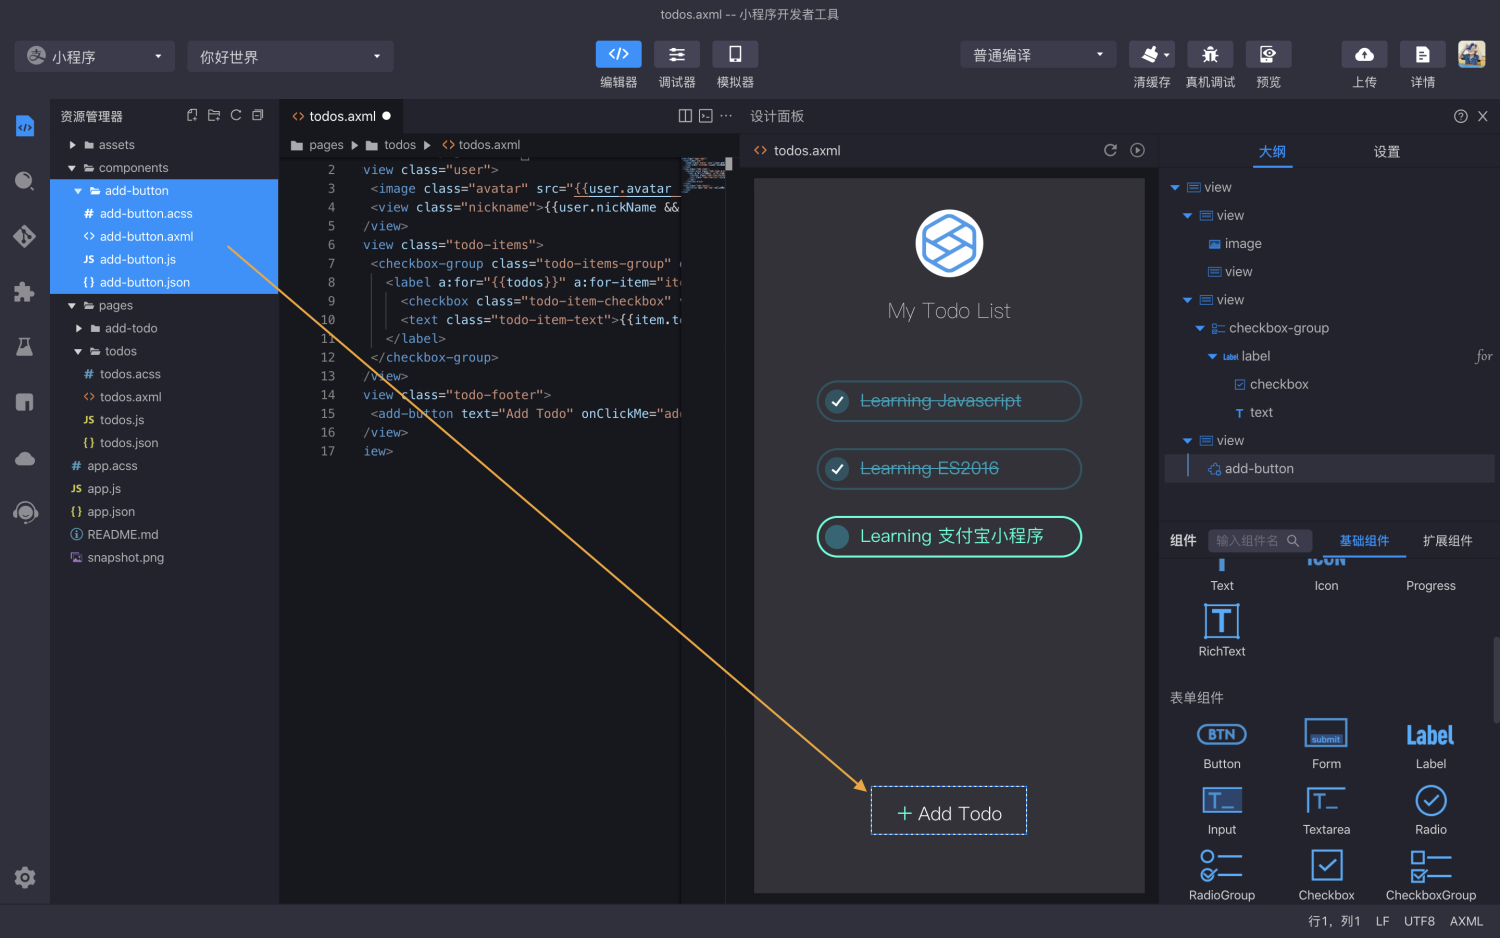Click the AXML language mode in status bar
The image size is (1500, 938).
[1466, 921]
